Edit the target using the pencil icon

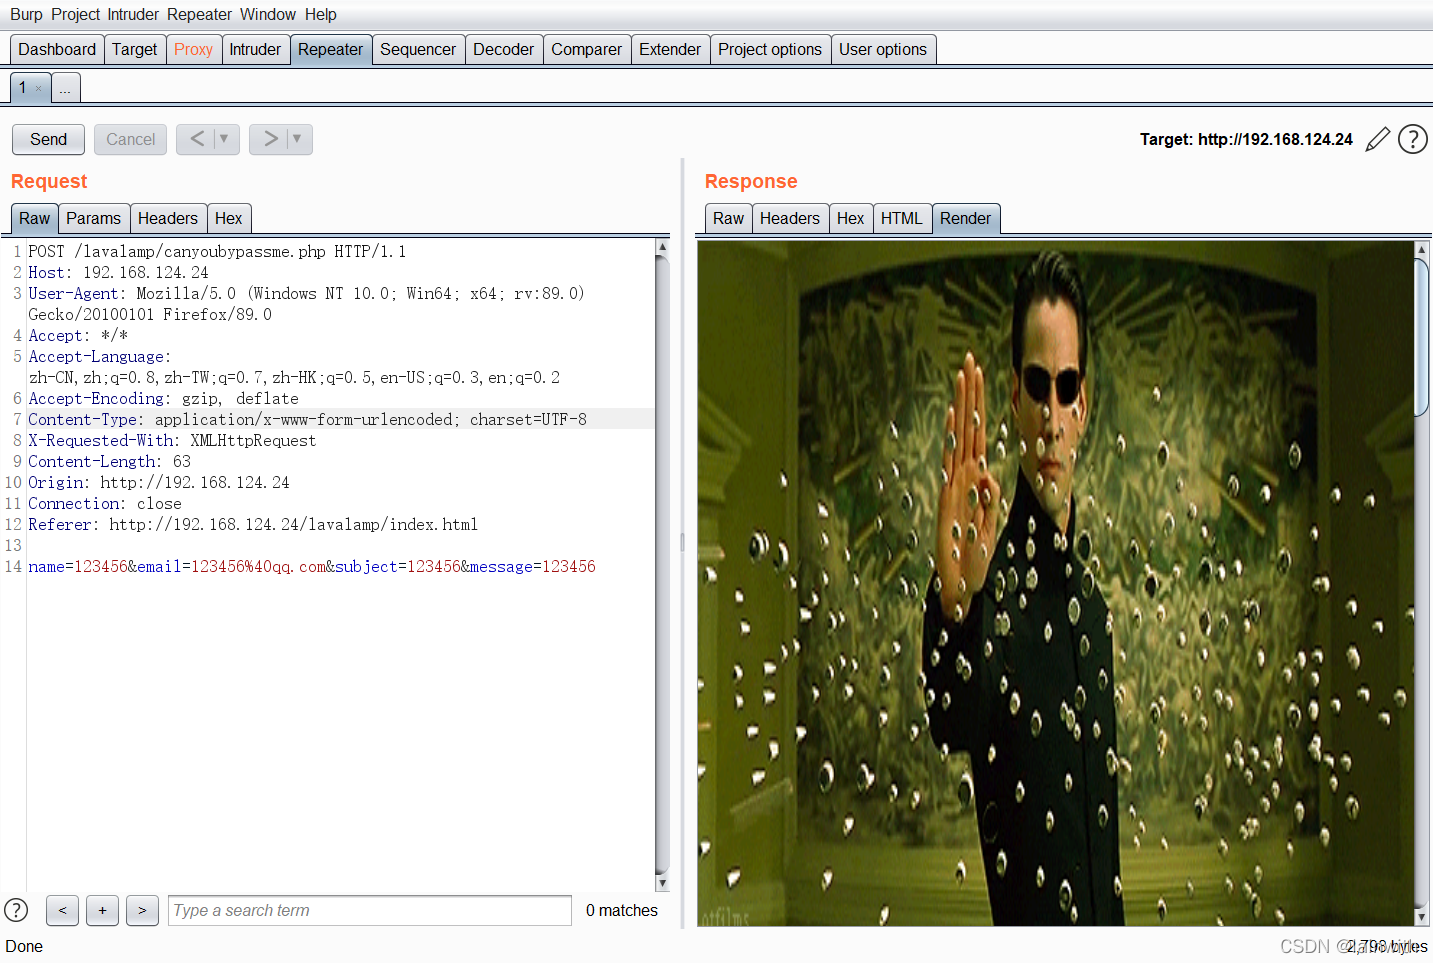coord(1378,139)
